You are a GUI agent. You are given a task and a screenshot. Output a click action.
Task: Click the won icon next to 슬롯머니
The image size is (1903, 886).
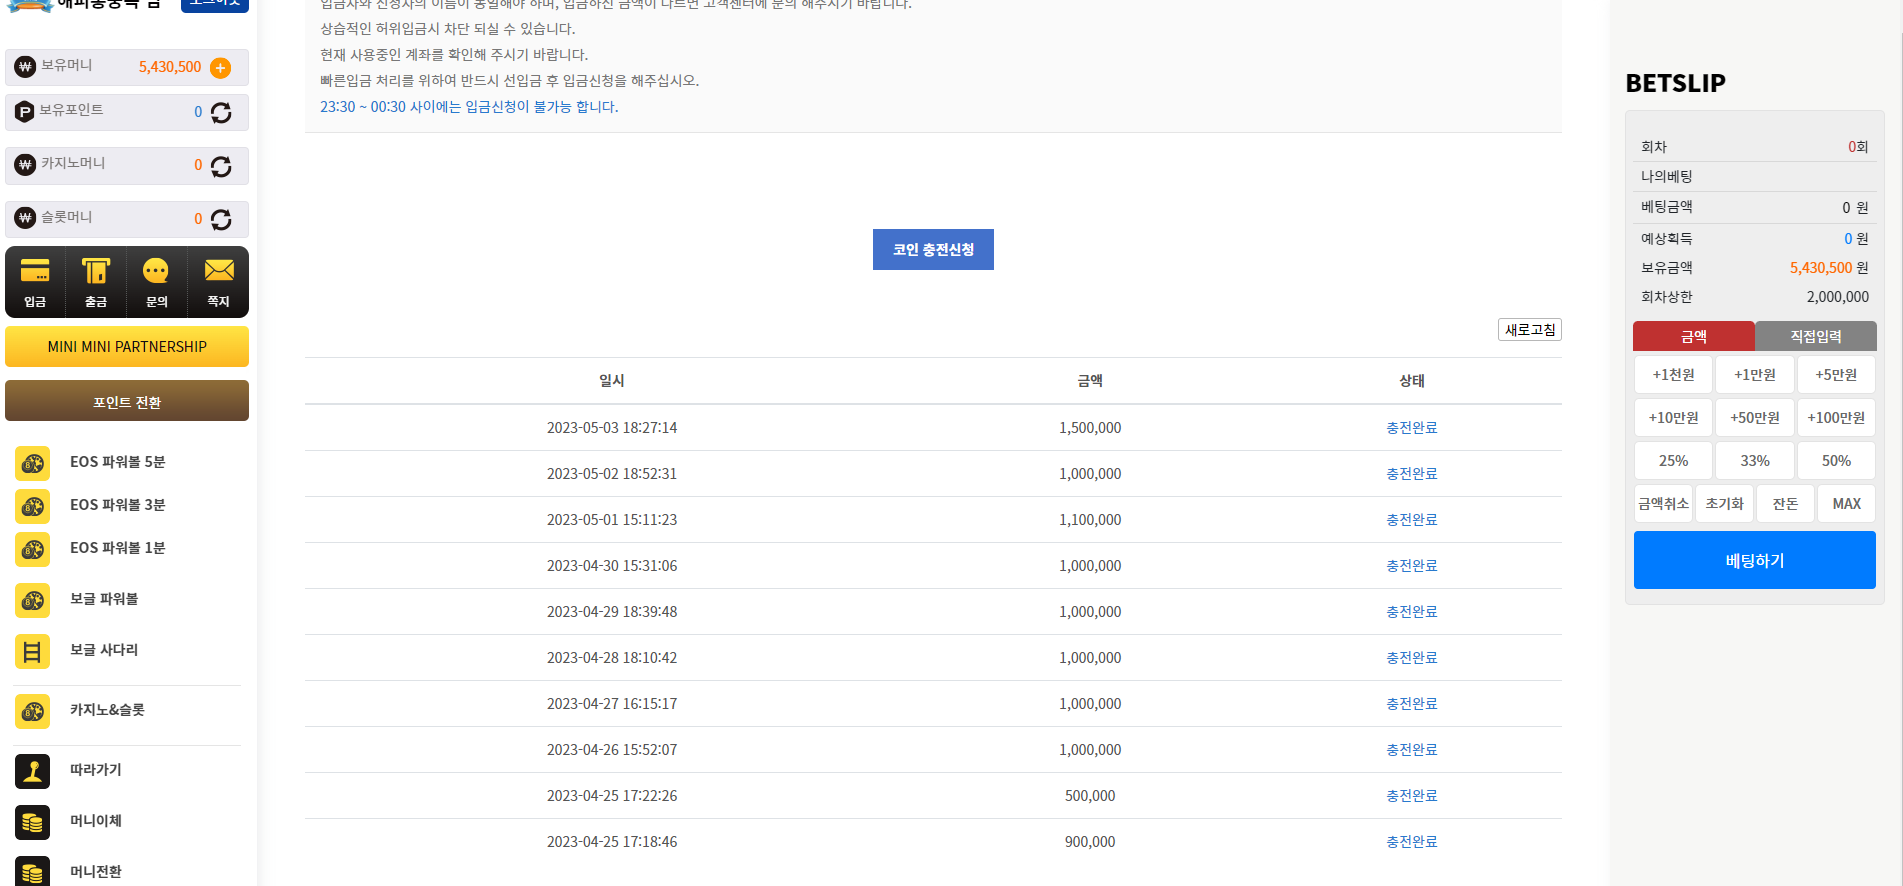coord(26,218)
